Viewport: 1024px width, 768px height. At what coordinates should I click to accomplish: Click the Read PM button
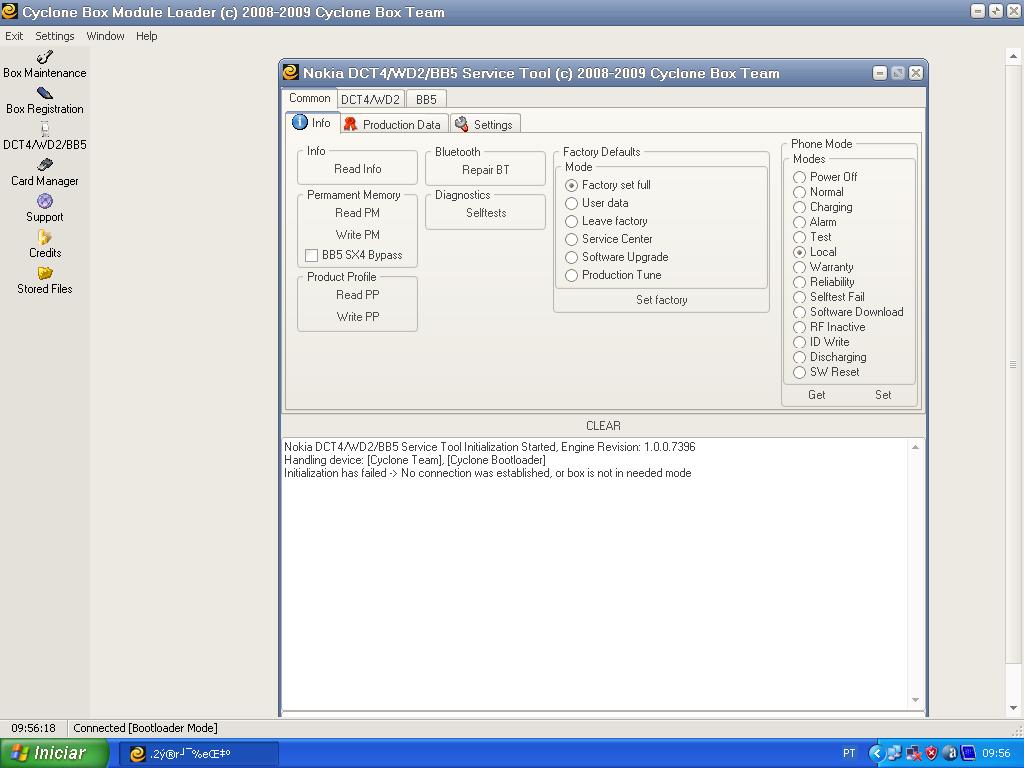coord(357,213)
